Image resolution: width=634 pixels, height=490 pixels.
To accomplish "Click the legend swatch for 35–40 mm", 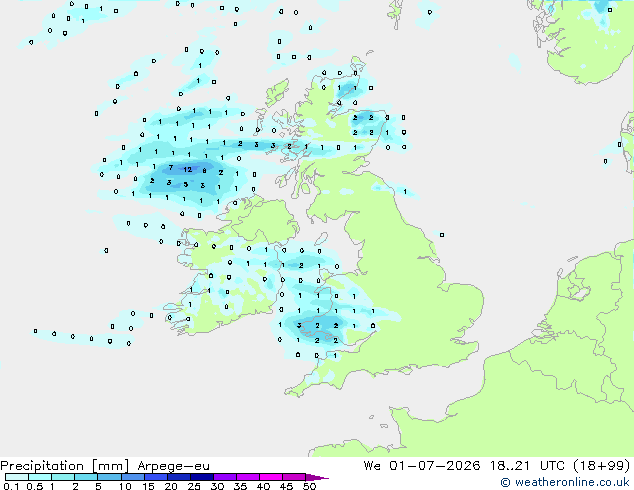I will (247, 477).
